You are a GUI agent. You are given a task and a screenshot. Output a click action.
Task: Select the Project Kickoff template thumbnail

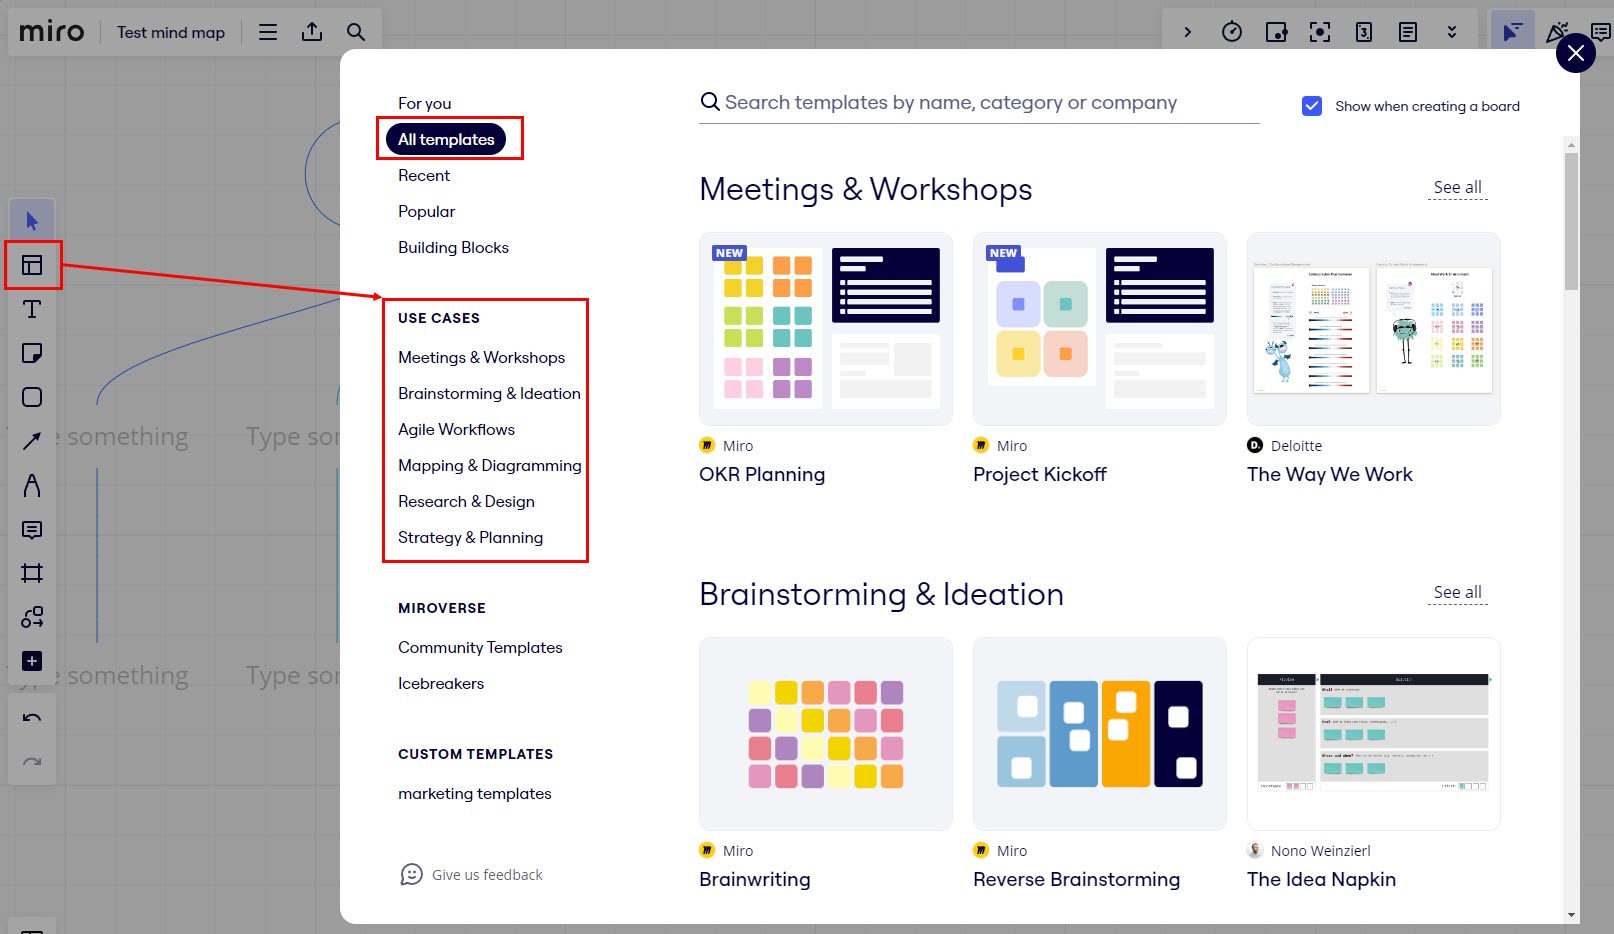click(1100, 329)
